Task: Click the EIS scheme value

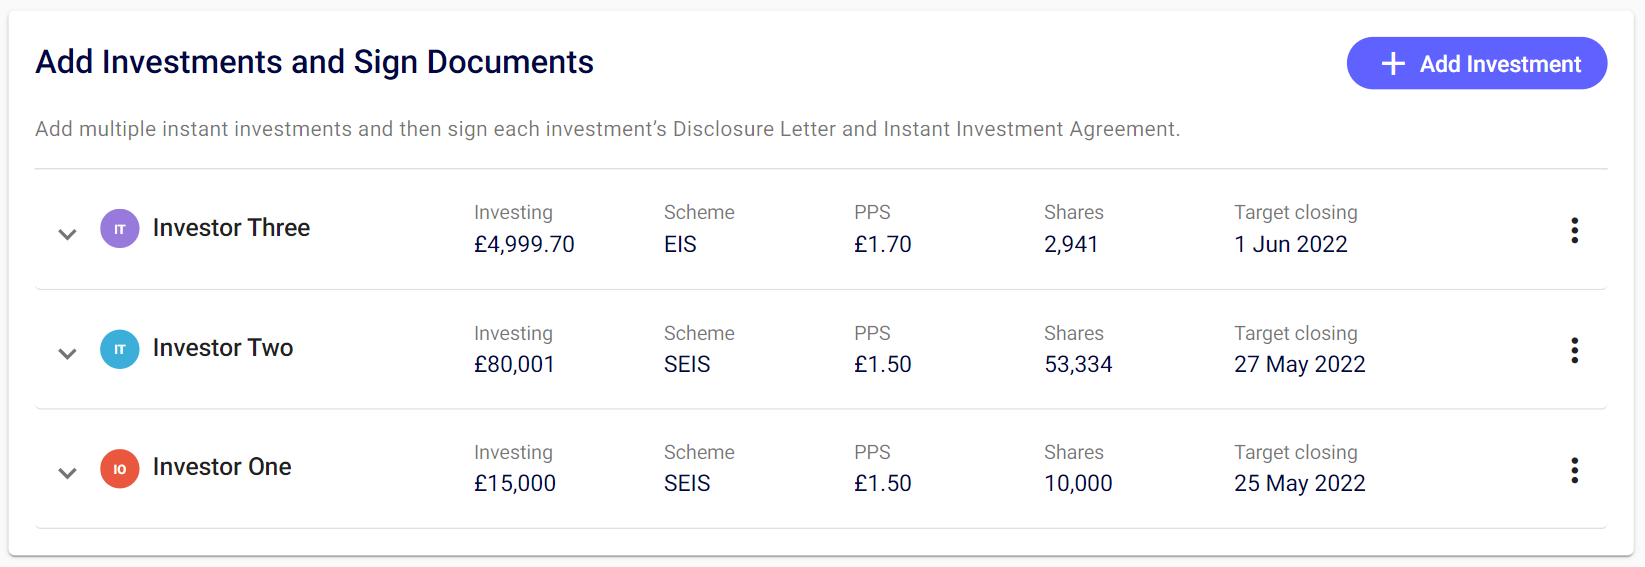Action: 680,244
